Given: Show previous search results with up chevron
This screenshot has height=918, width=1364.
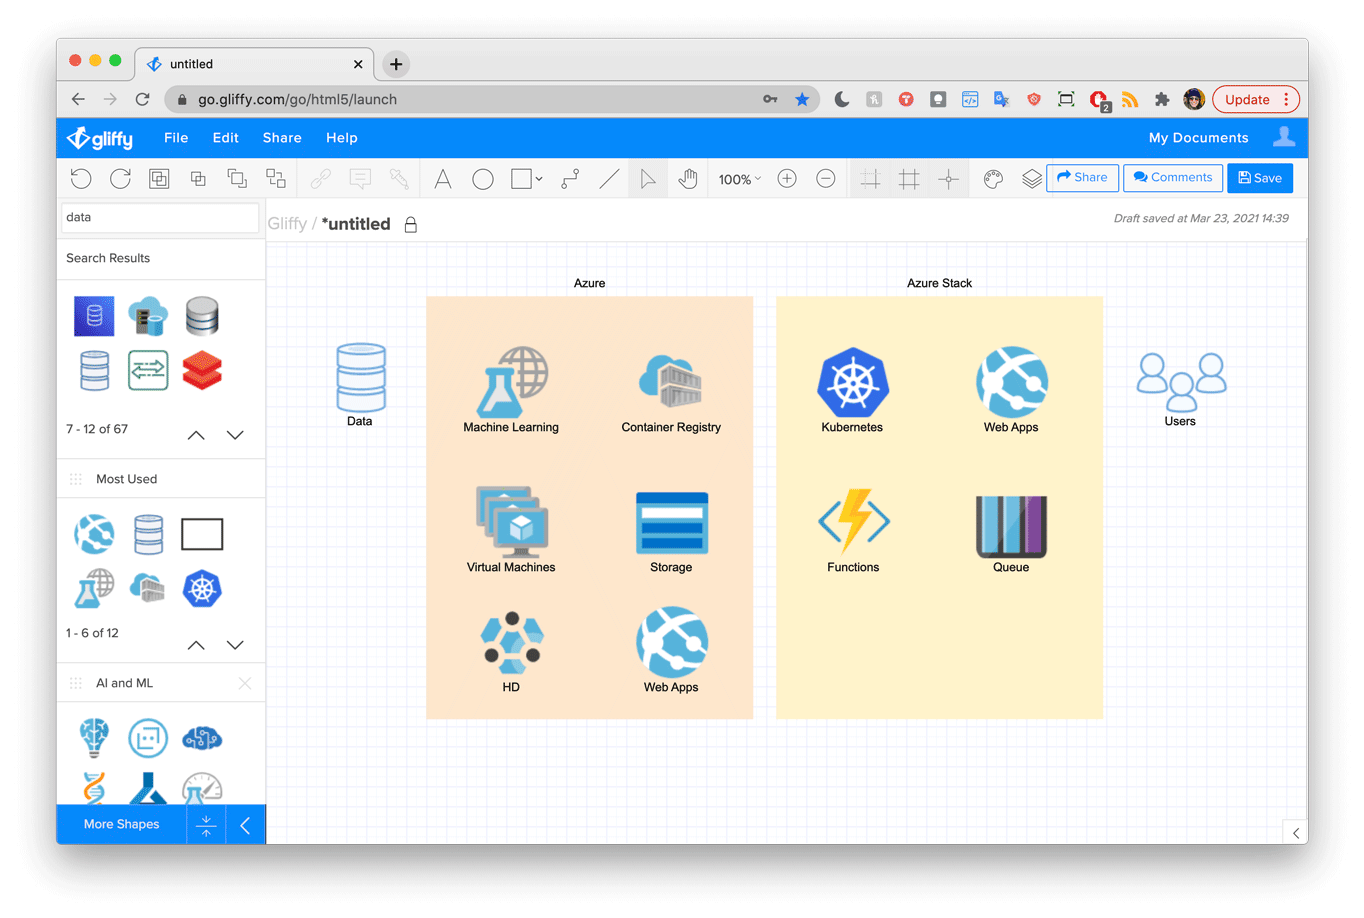Looking at the screenshot, I should tap(196, 435).
